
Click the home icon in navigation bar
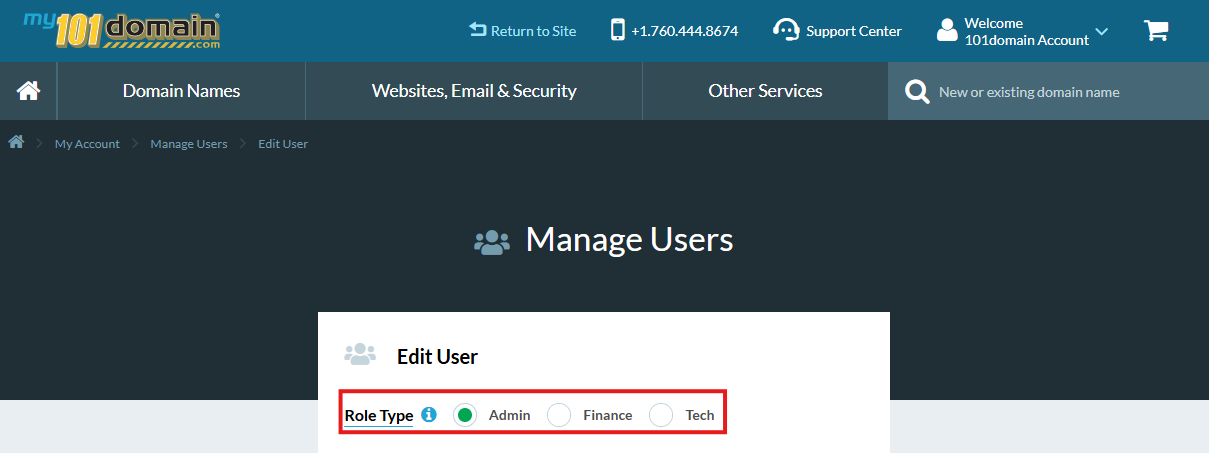point(28,91)
